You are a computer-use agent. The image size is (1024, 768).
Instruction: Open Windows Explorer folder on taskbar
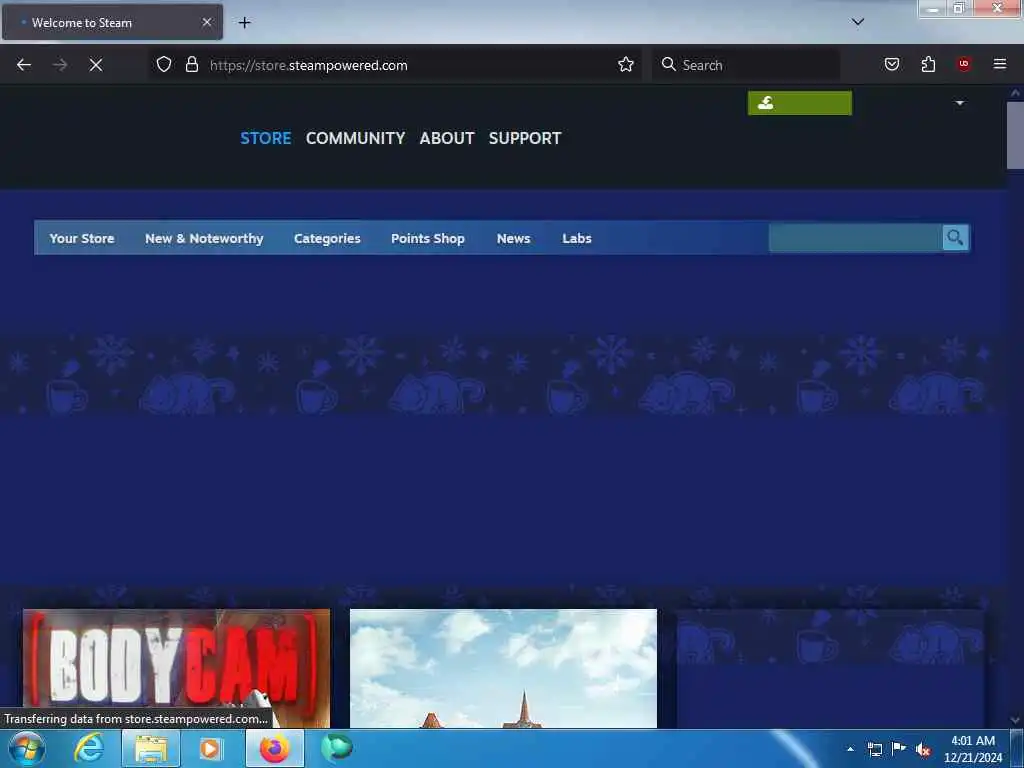click(151, 748)
